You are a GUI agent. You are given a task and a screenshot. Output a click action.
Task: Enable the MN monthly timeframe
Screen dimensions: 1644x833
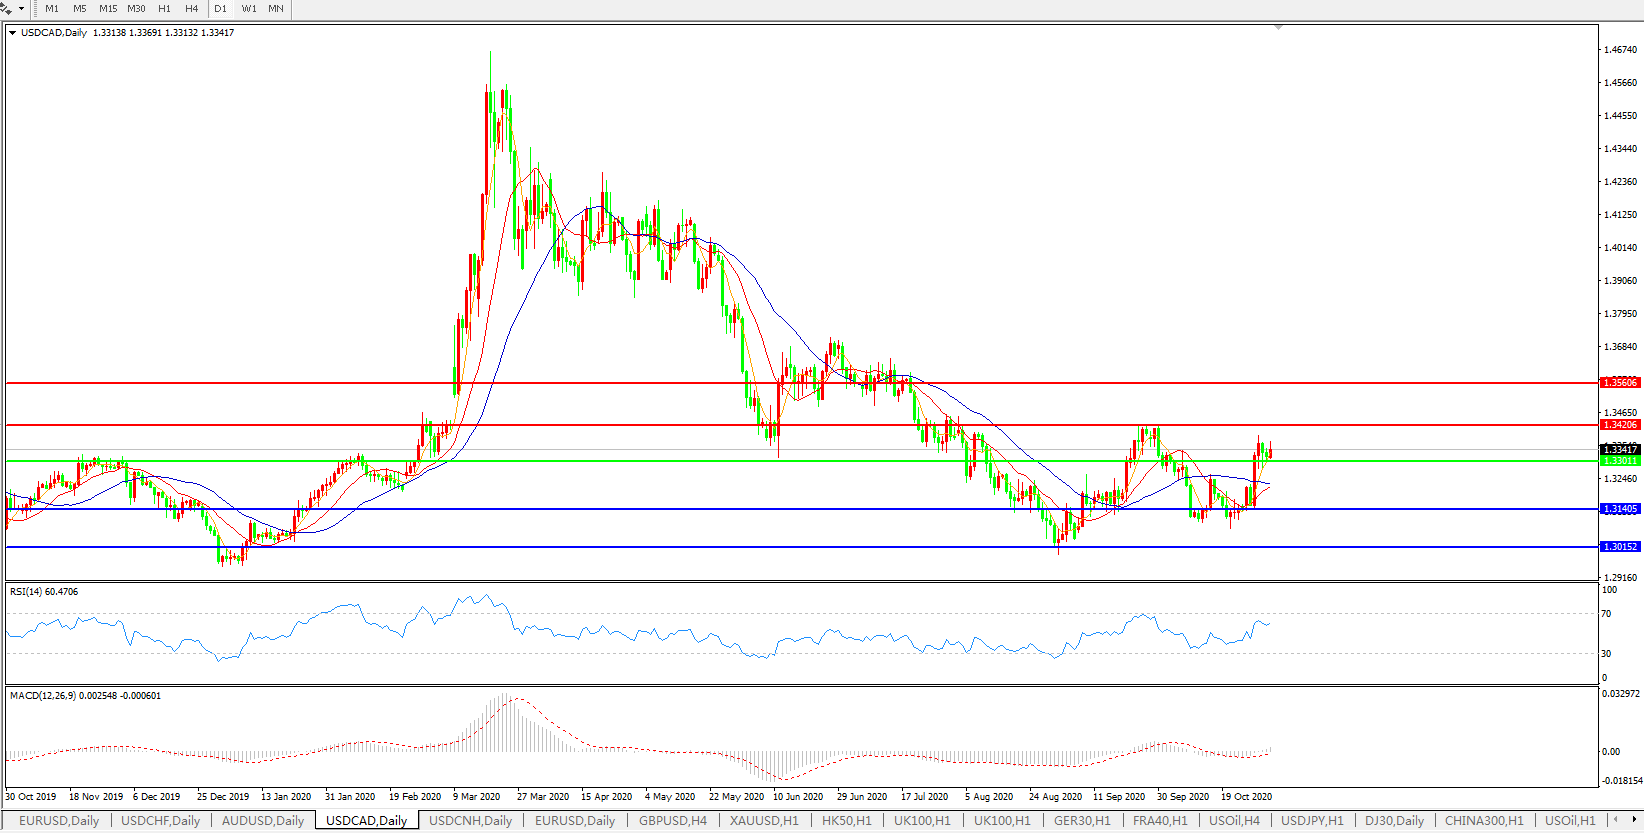click(x=276, y=9)
